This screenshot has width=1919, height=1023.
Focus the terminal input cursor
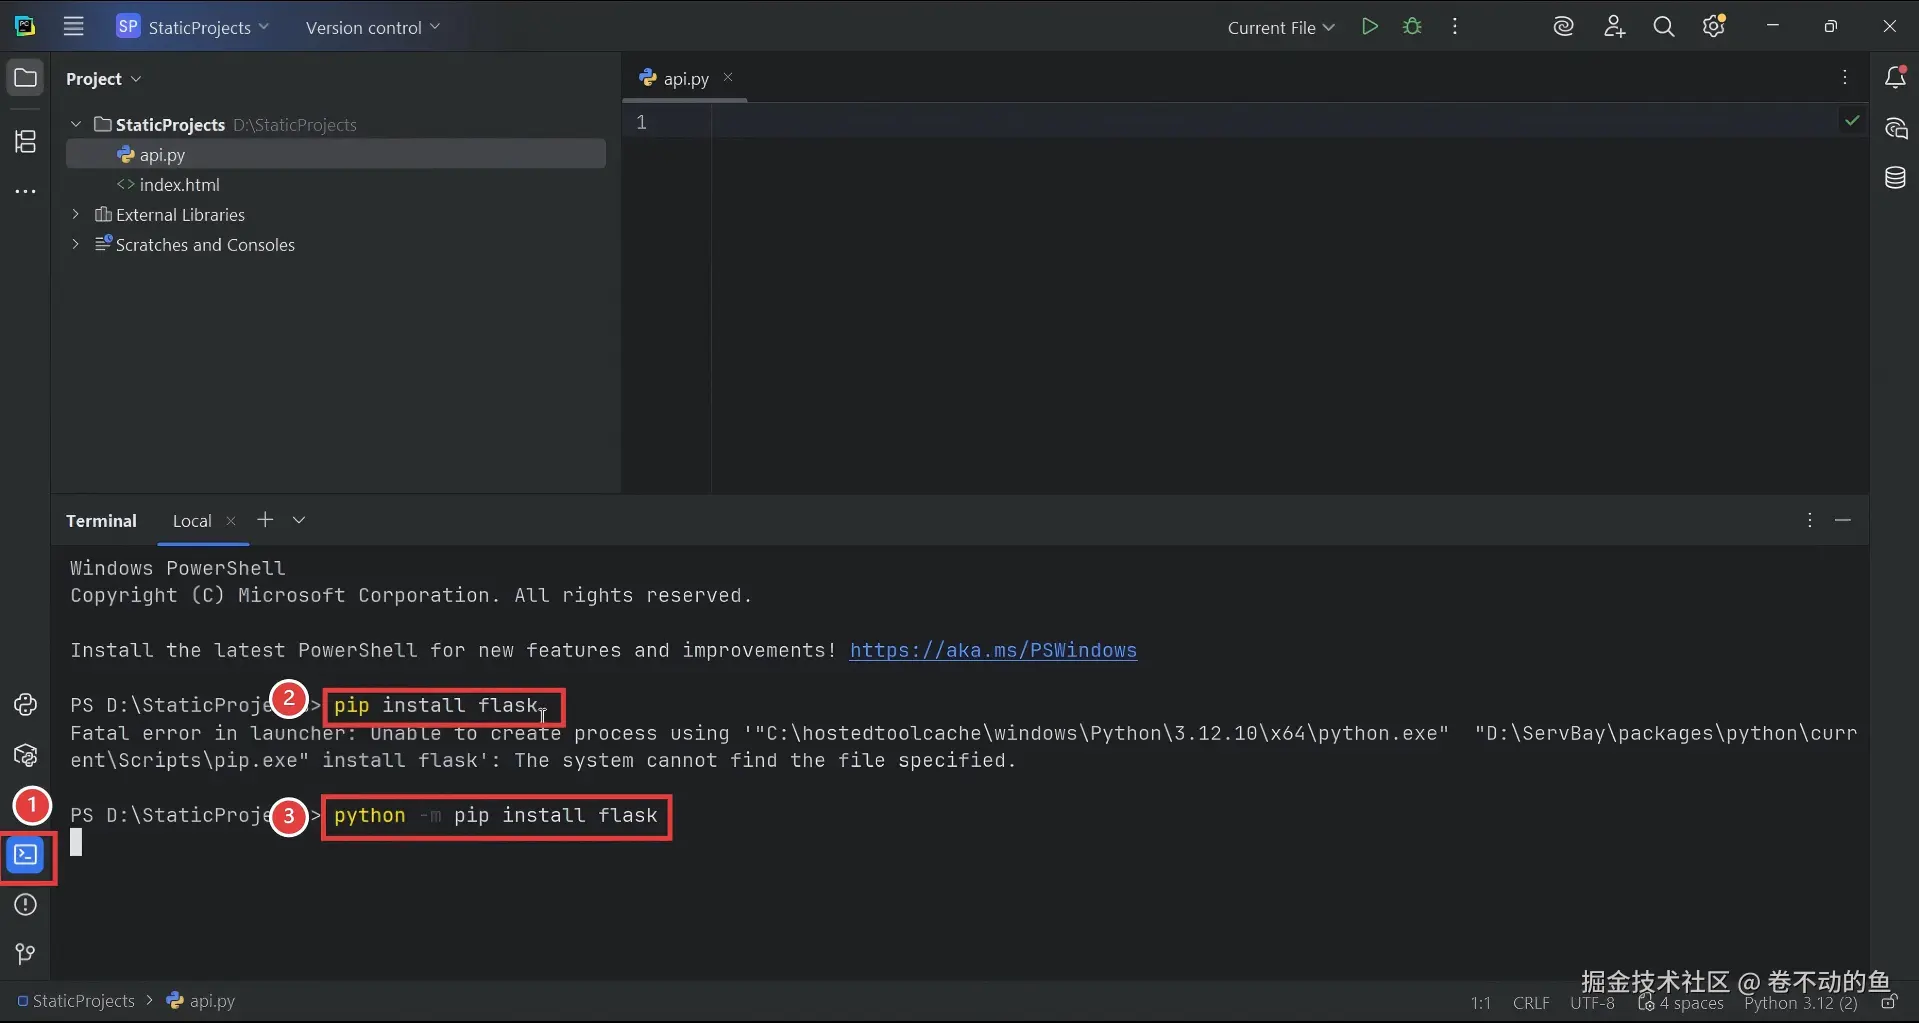(x=76, y=843)
